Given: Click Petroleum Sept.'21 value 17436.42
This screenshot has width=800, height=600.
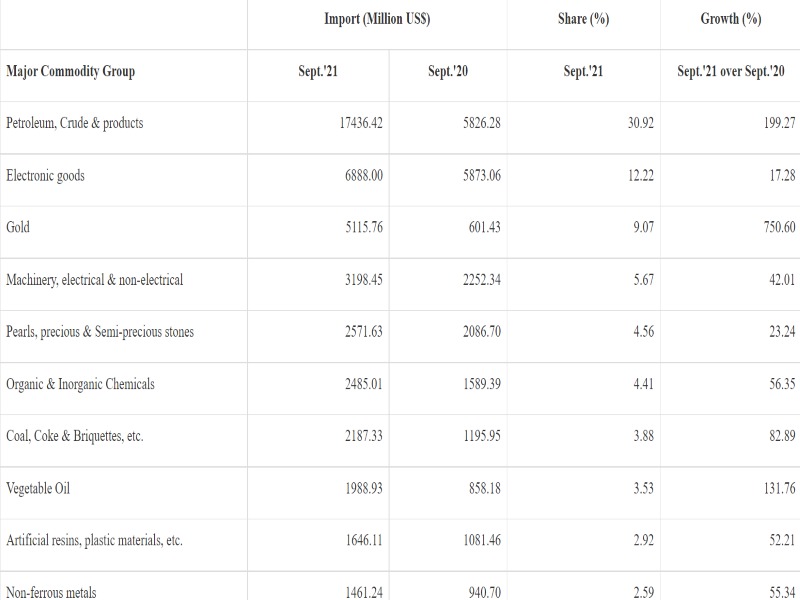Looking at the screenshot, I should pyautogui.click(x=361, y=124).
